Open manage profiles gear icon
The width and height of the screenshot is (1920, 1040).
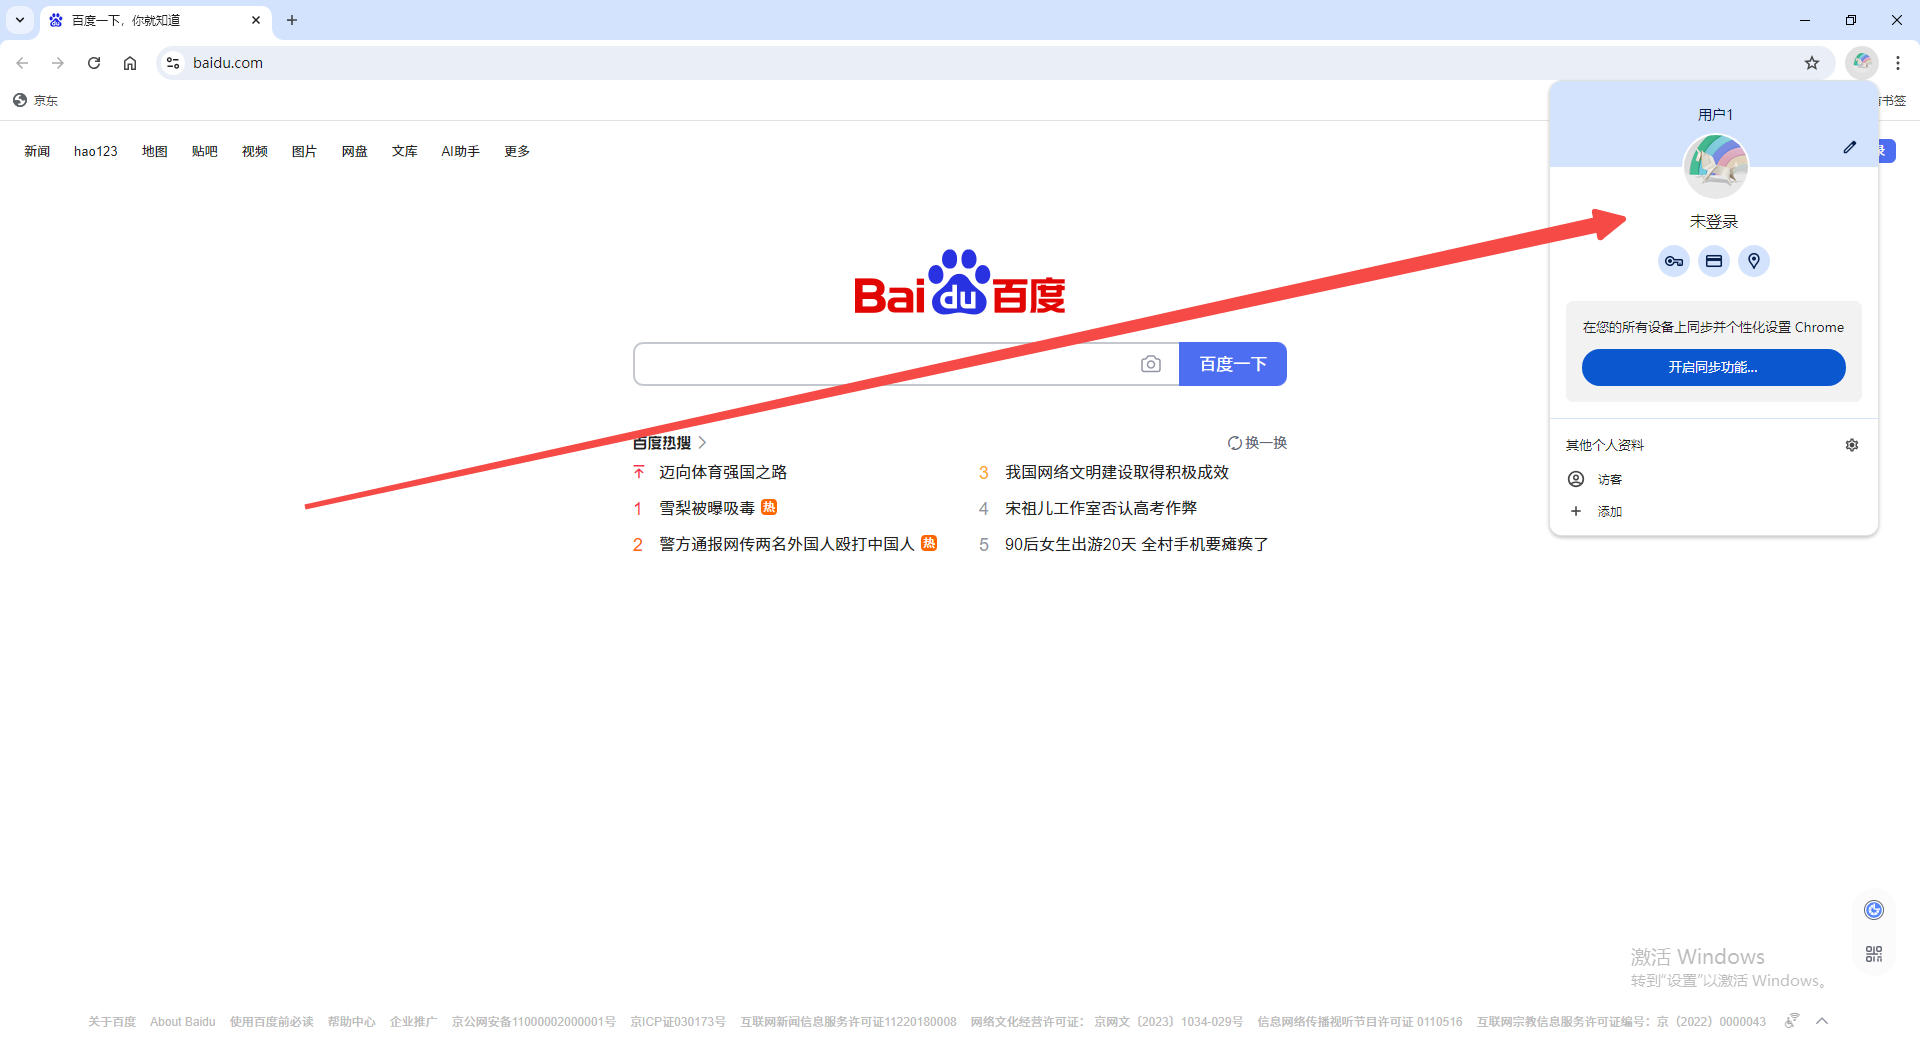[1852, 445]
